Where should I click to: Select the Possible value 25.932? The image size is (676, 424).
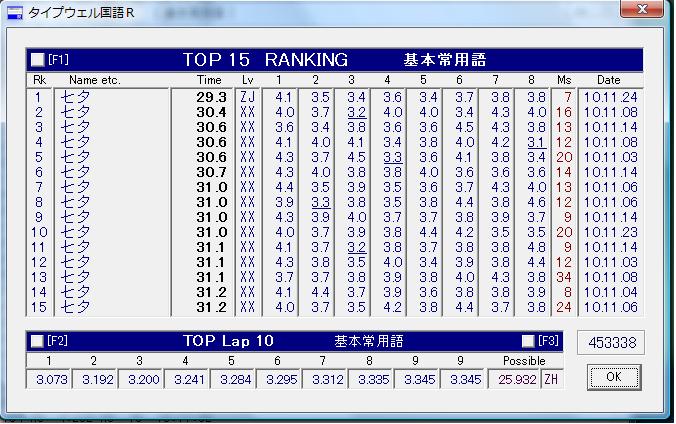[x=517, y=380]
